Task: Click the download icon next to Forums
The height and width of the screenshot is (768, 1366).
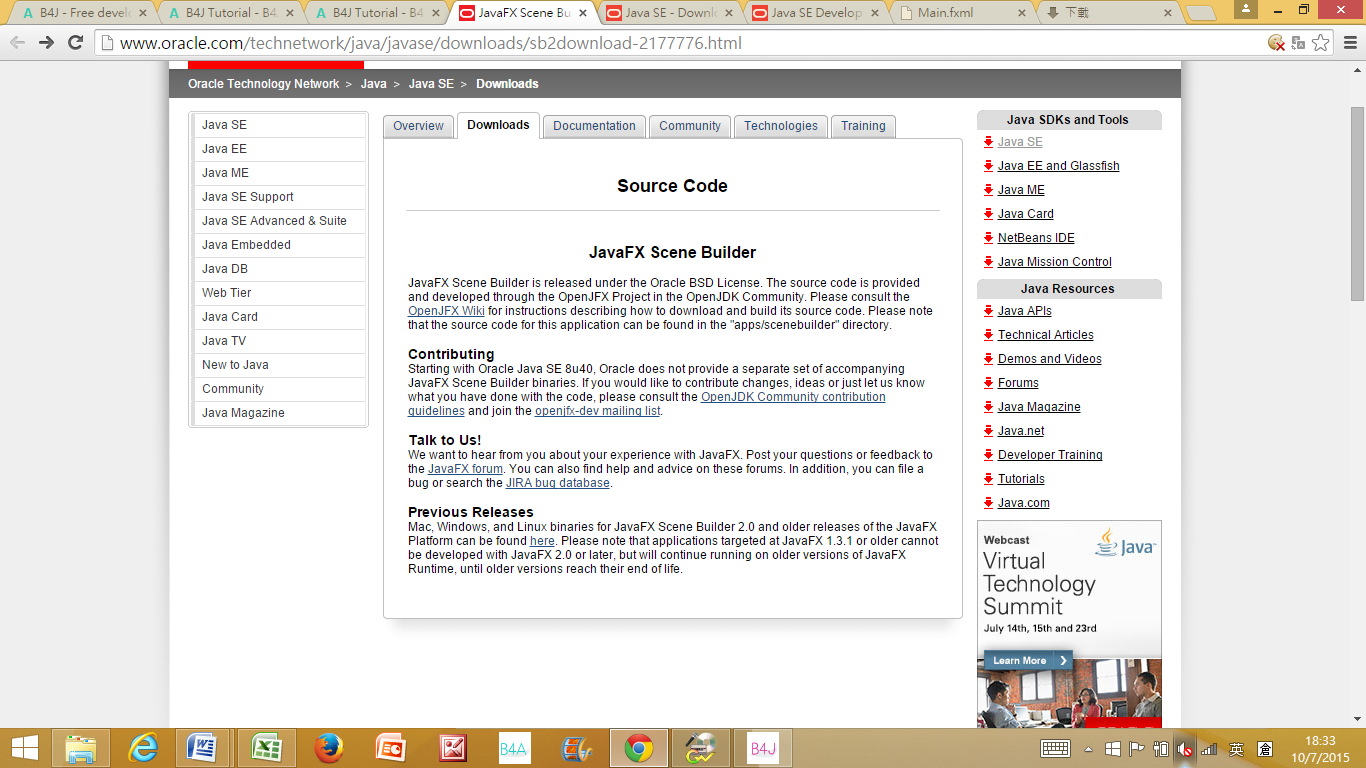Action: coord(988,382)
